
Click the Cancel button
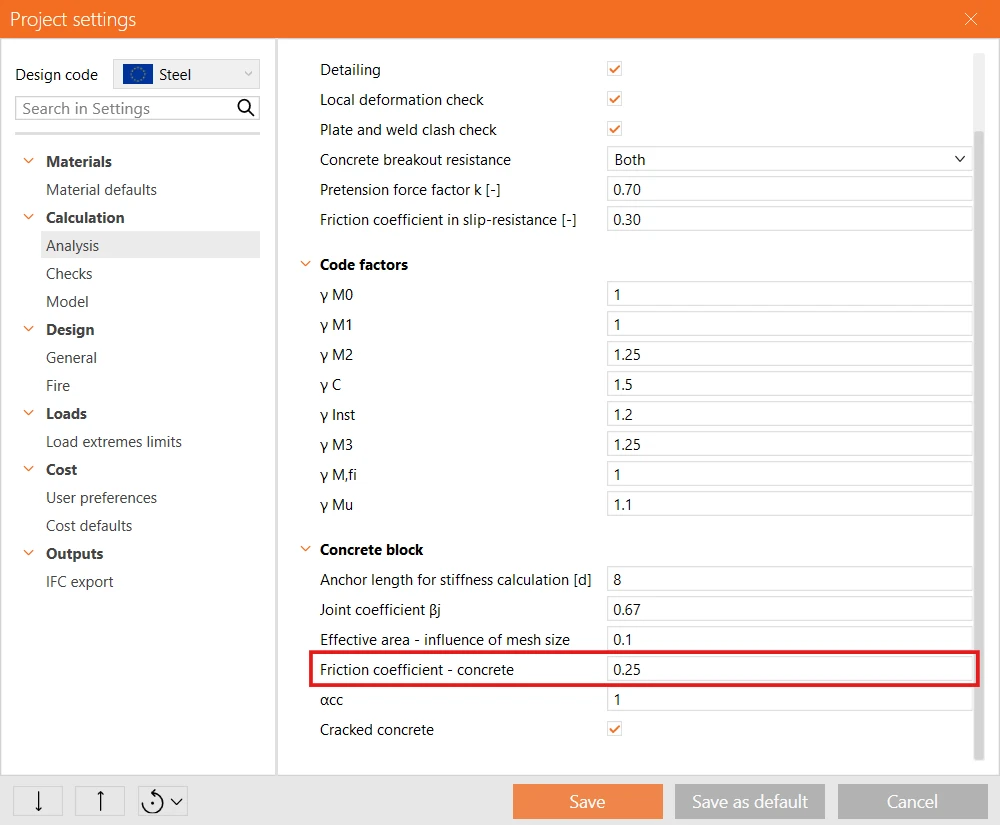(x=912, y=801)
